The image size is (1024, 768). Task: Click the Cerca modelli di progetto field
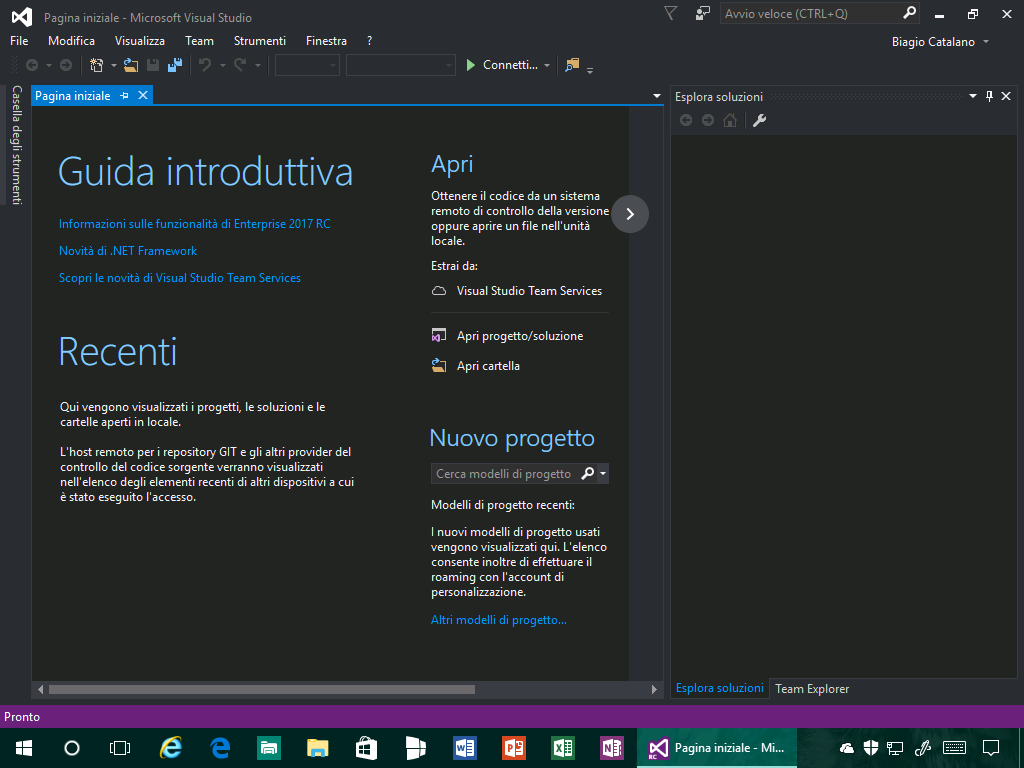coord(504,473)
